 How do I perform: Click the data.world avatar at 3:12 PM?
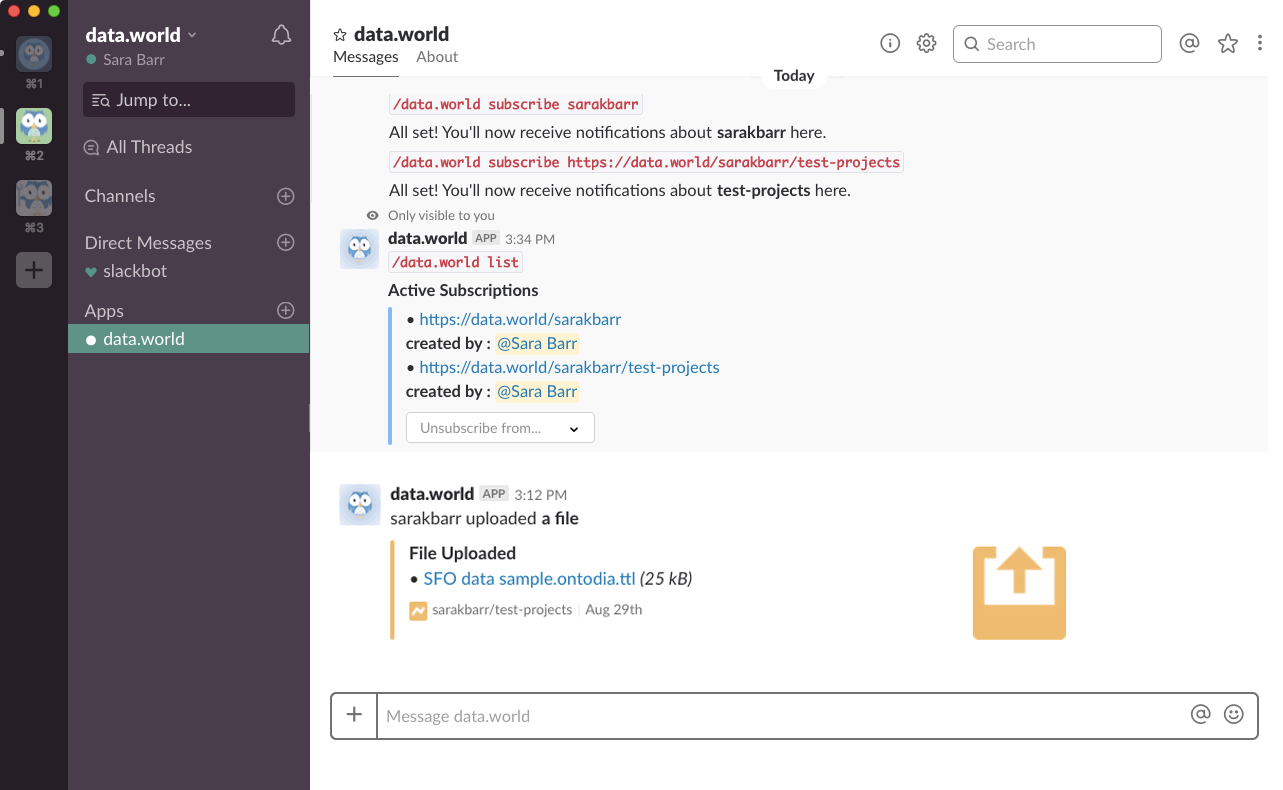click(x=360, y=505)
